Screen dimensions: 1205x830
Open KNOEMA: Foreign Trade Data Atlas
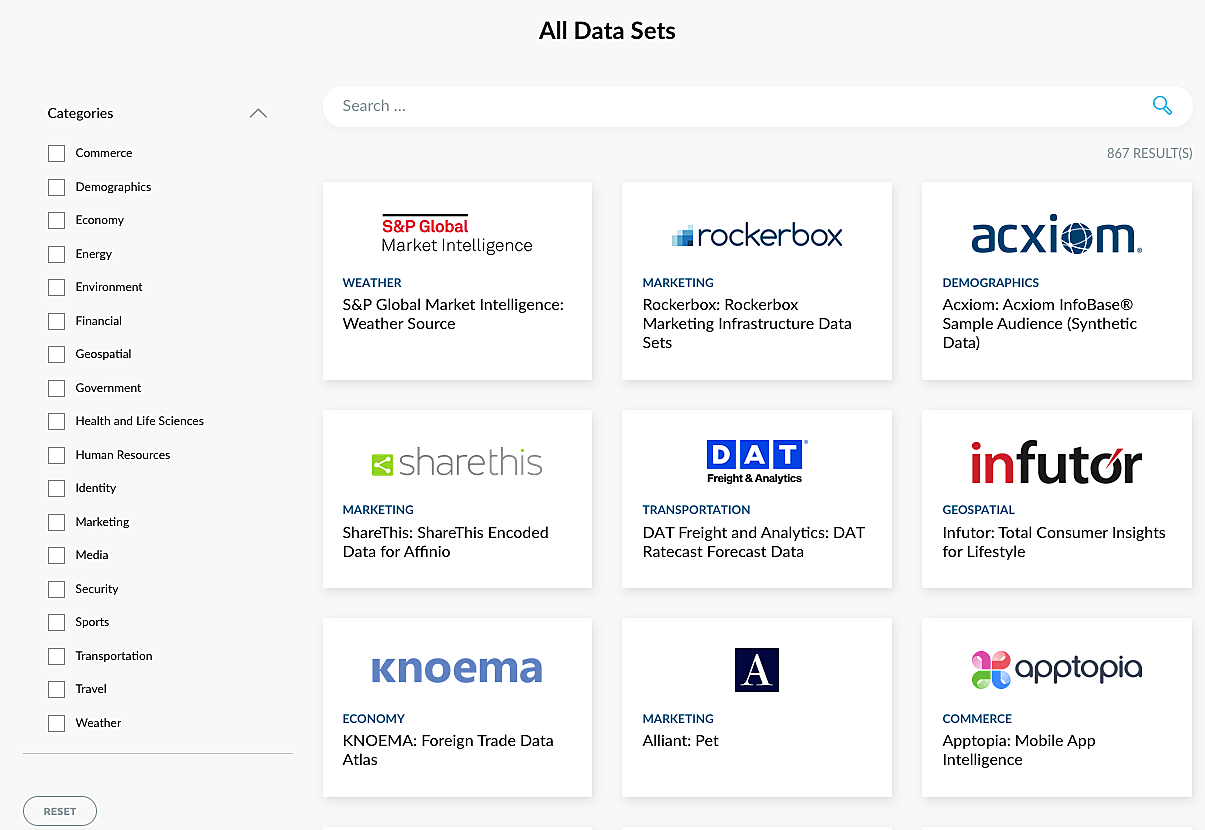coord(447,750)
